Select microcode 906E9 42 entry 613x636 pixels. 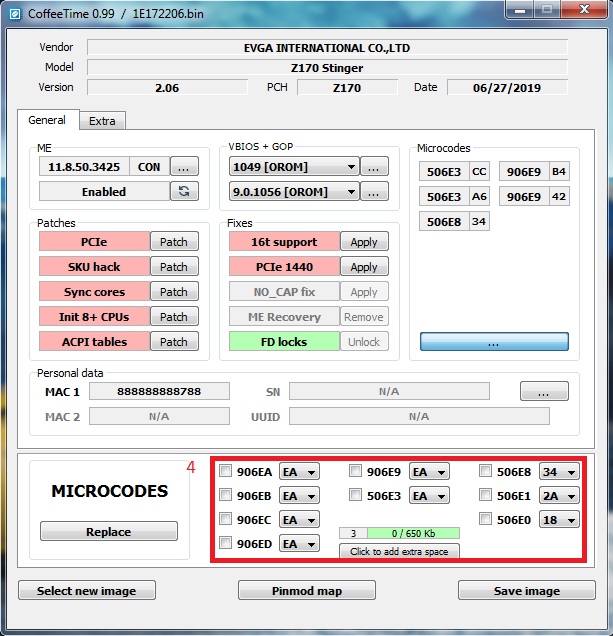pyautogui.click(x=534, y=196)
